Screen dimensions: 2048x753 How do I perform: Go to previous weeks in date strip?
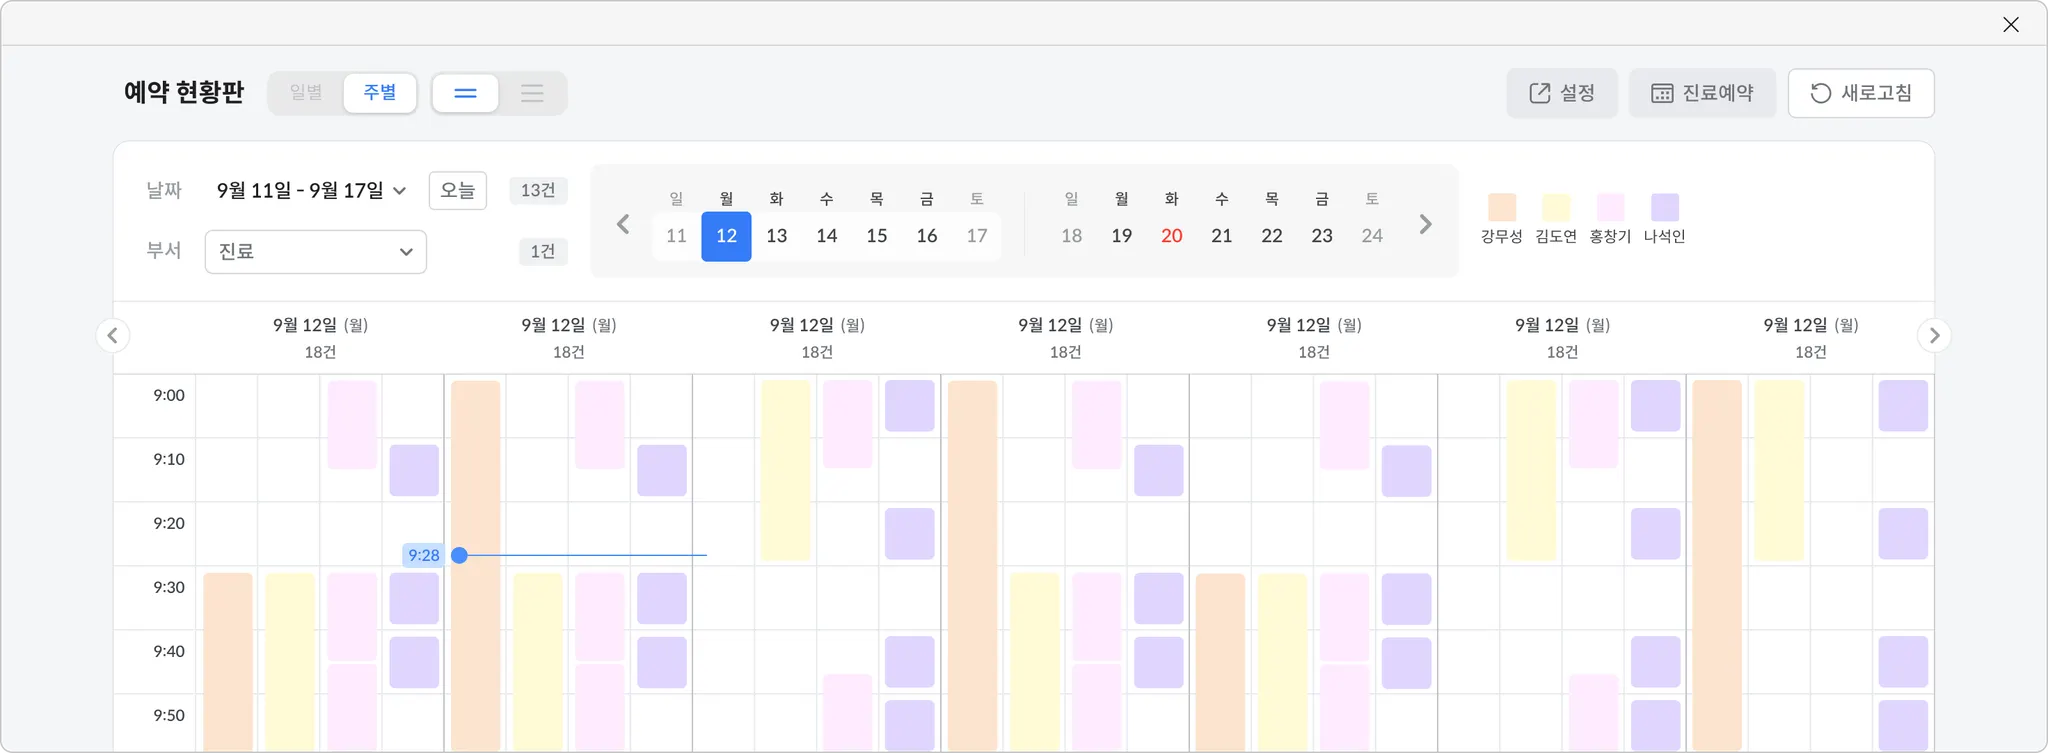623,224
